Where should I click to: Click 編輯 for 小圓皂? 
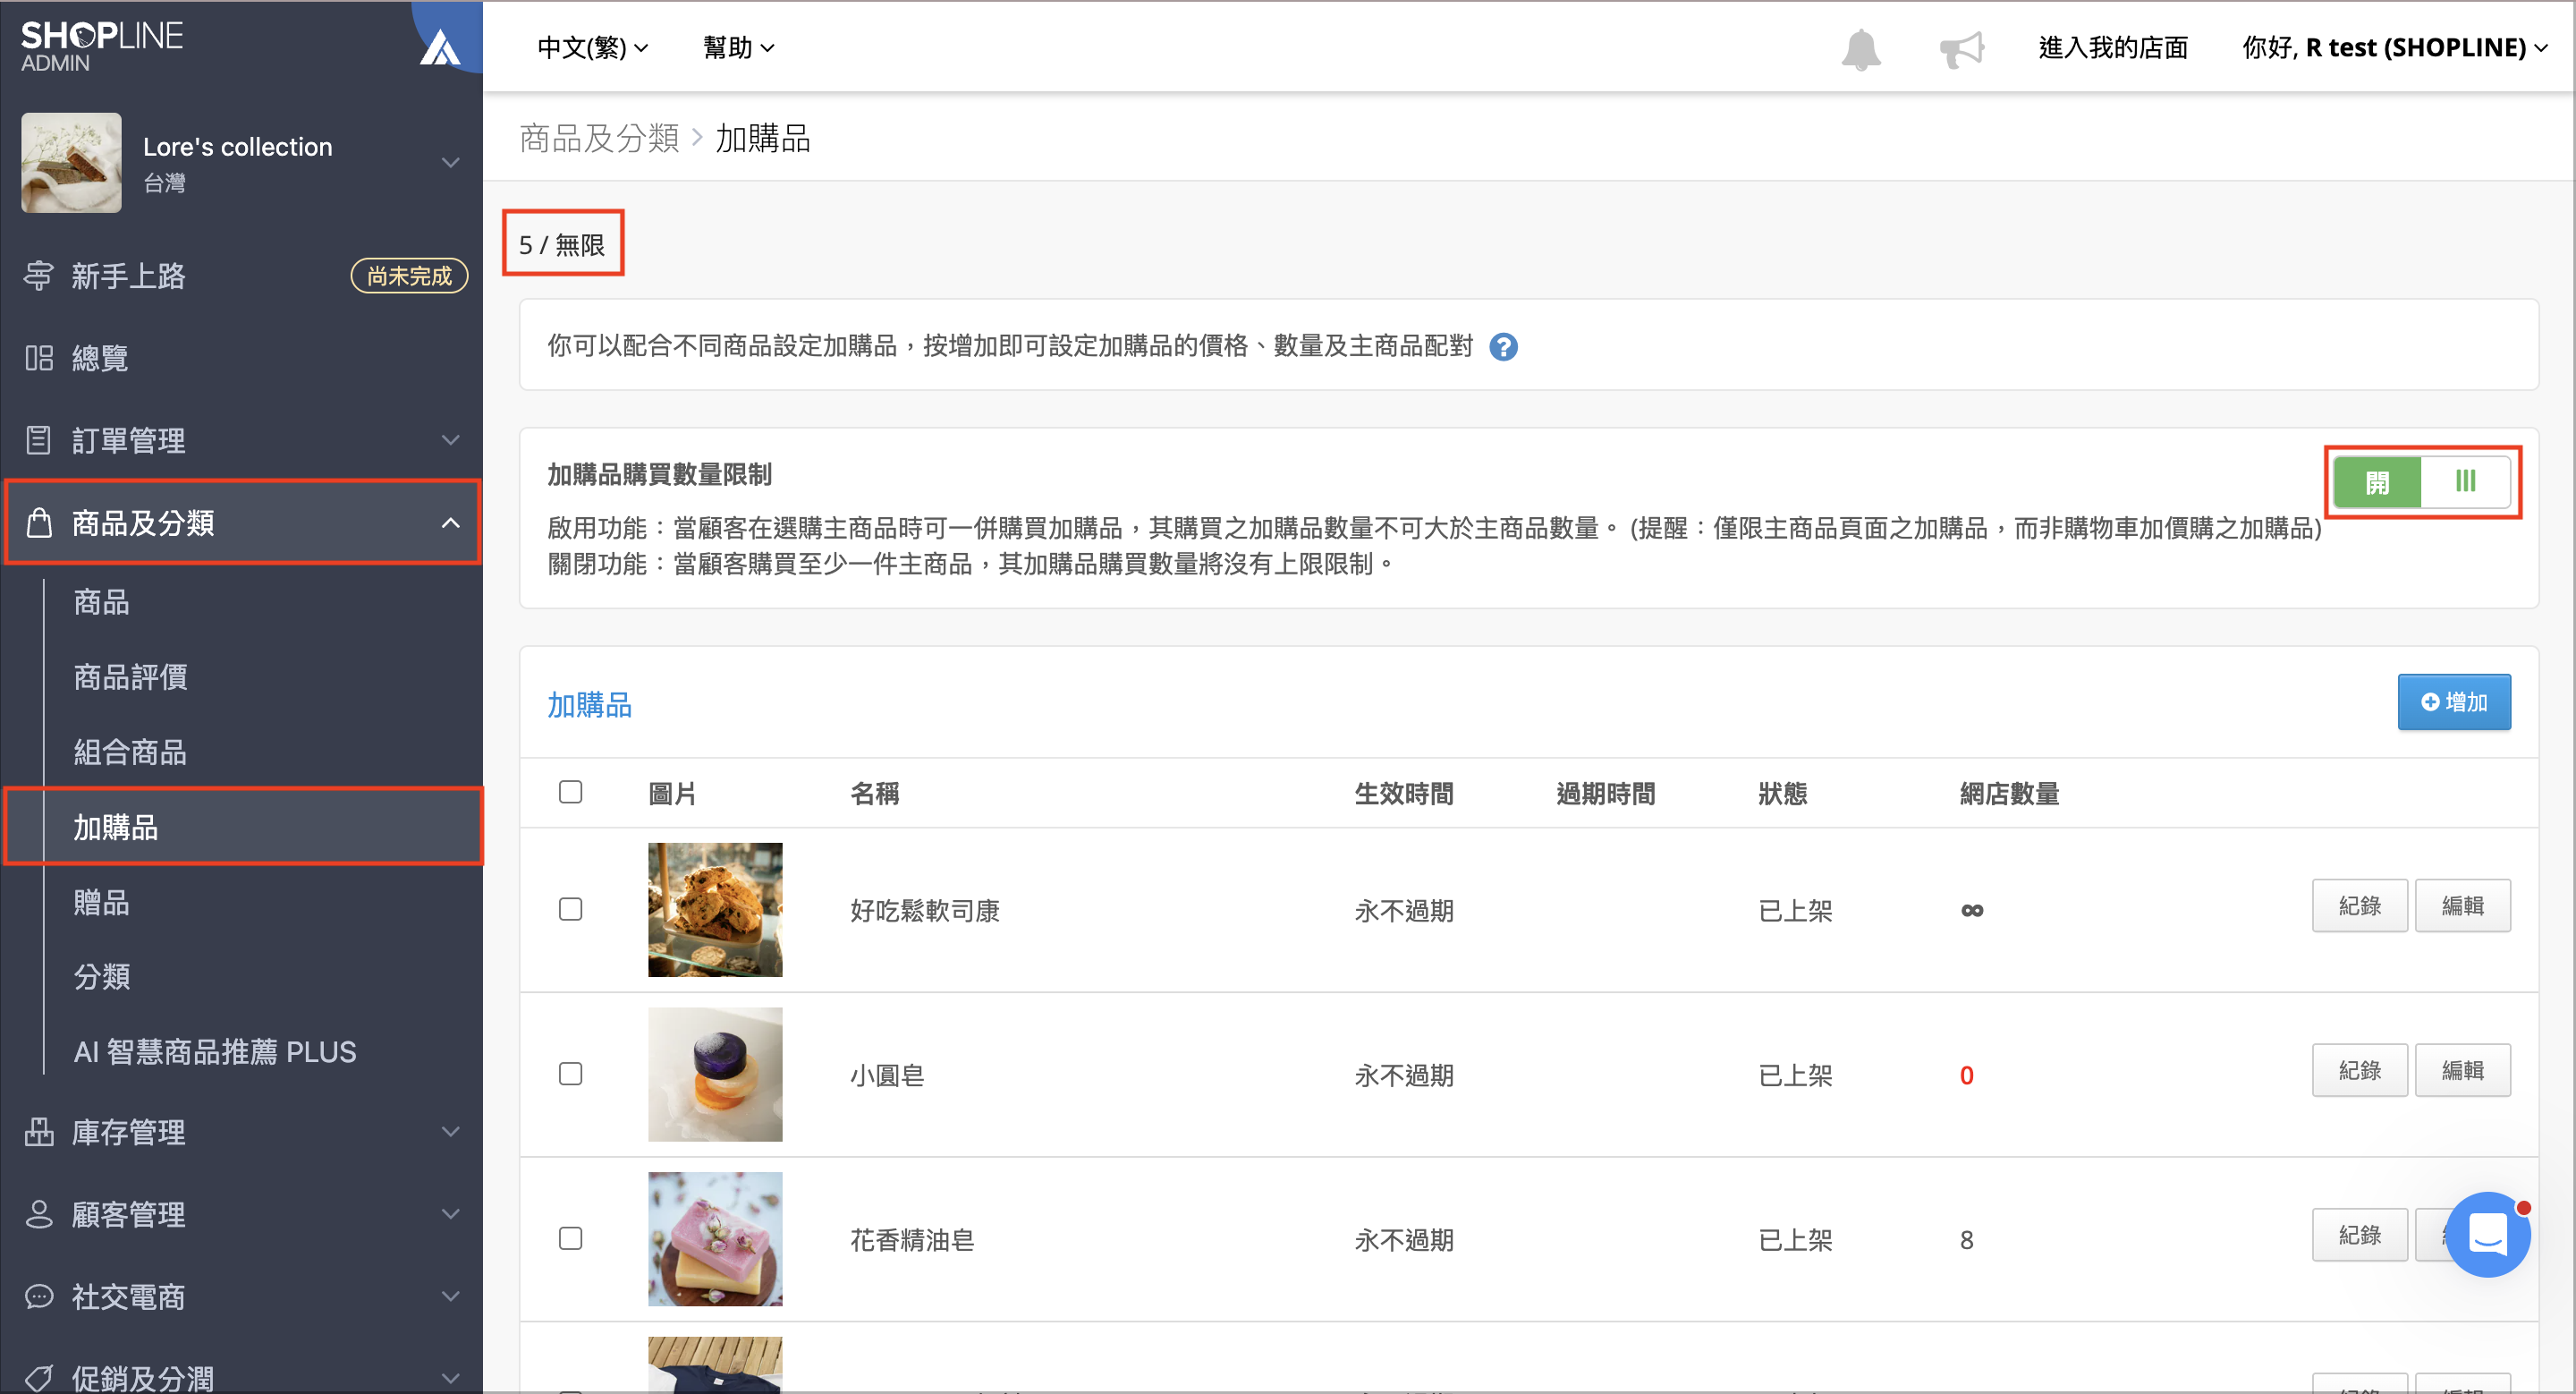coord(2462,1070)
